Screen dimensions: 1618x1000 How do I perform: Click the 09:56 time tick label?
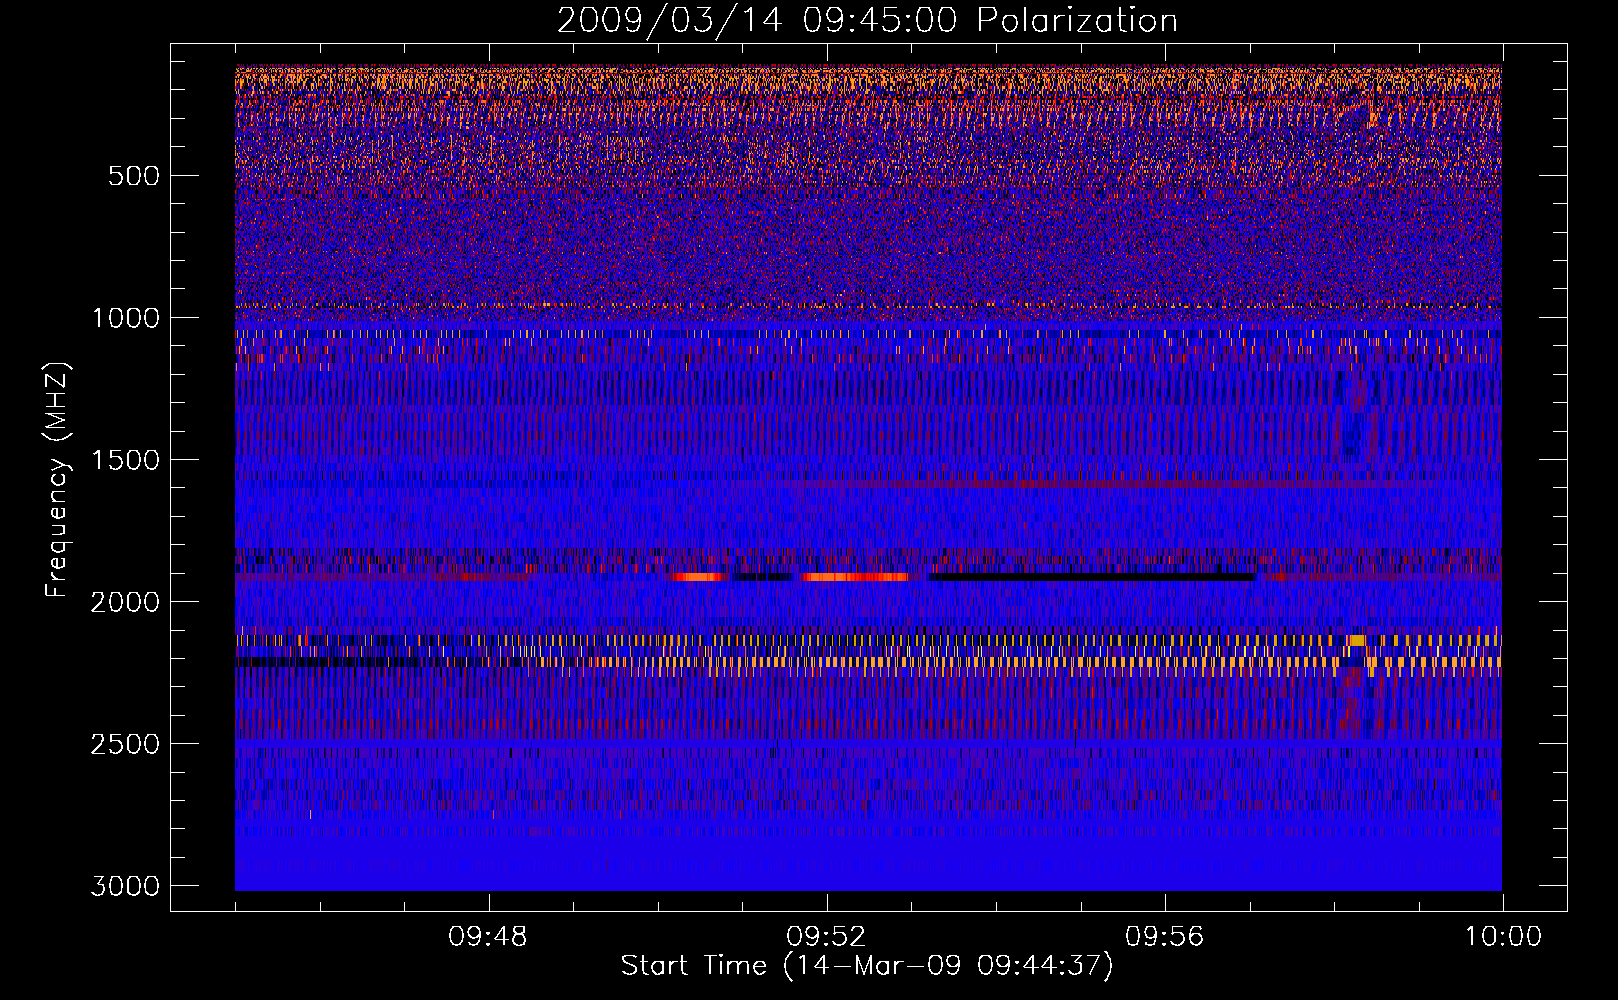[x=1165, y=937]
